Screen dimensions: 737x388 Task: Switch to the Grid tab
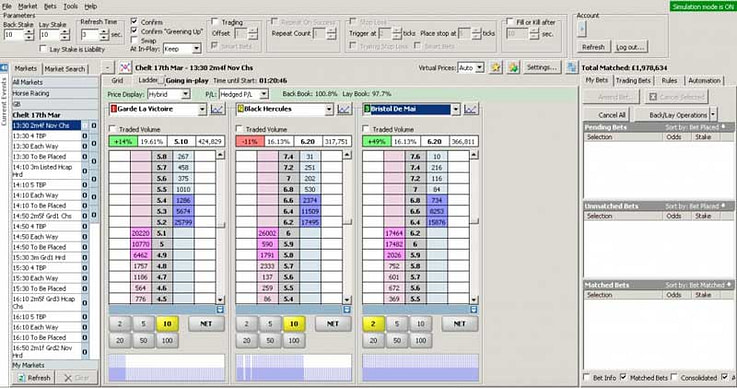point(118,80)
